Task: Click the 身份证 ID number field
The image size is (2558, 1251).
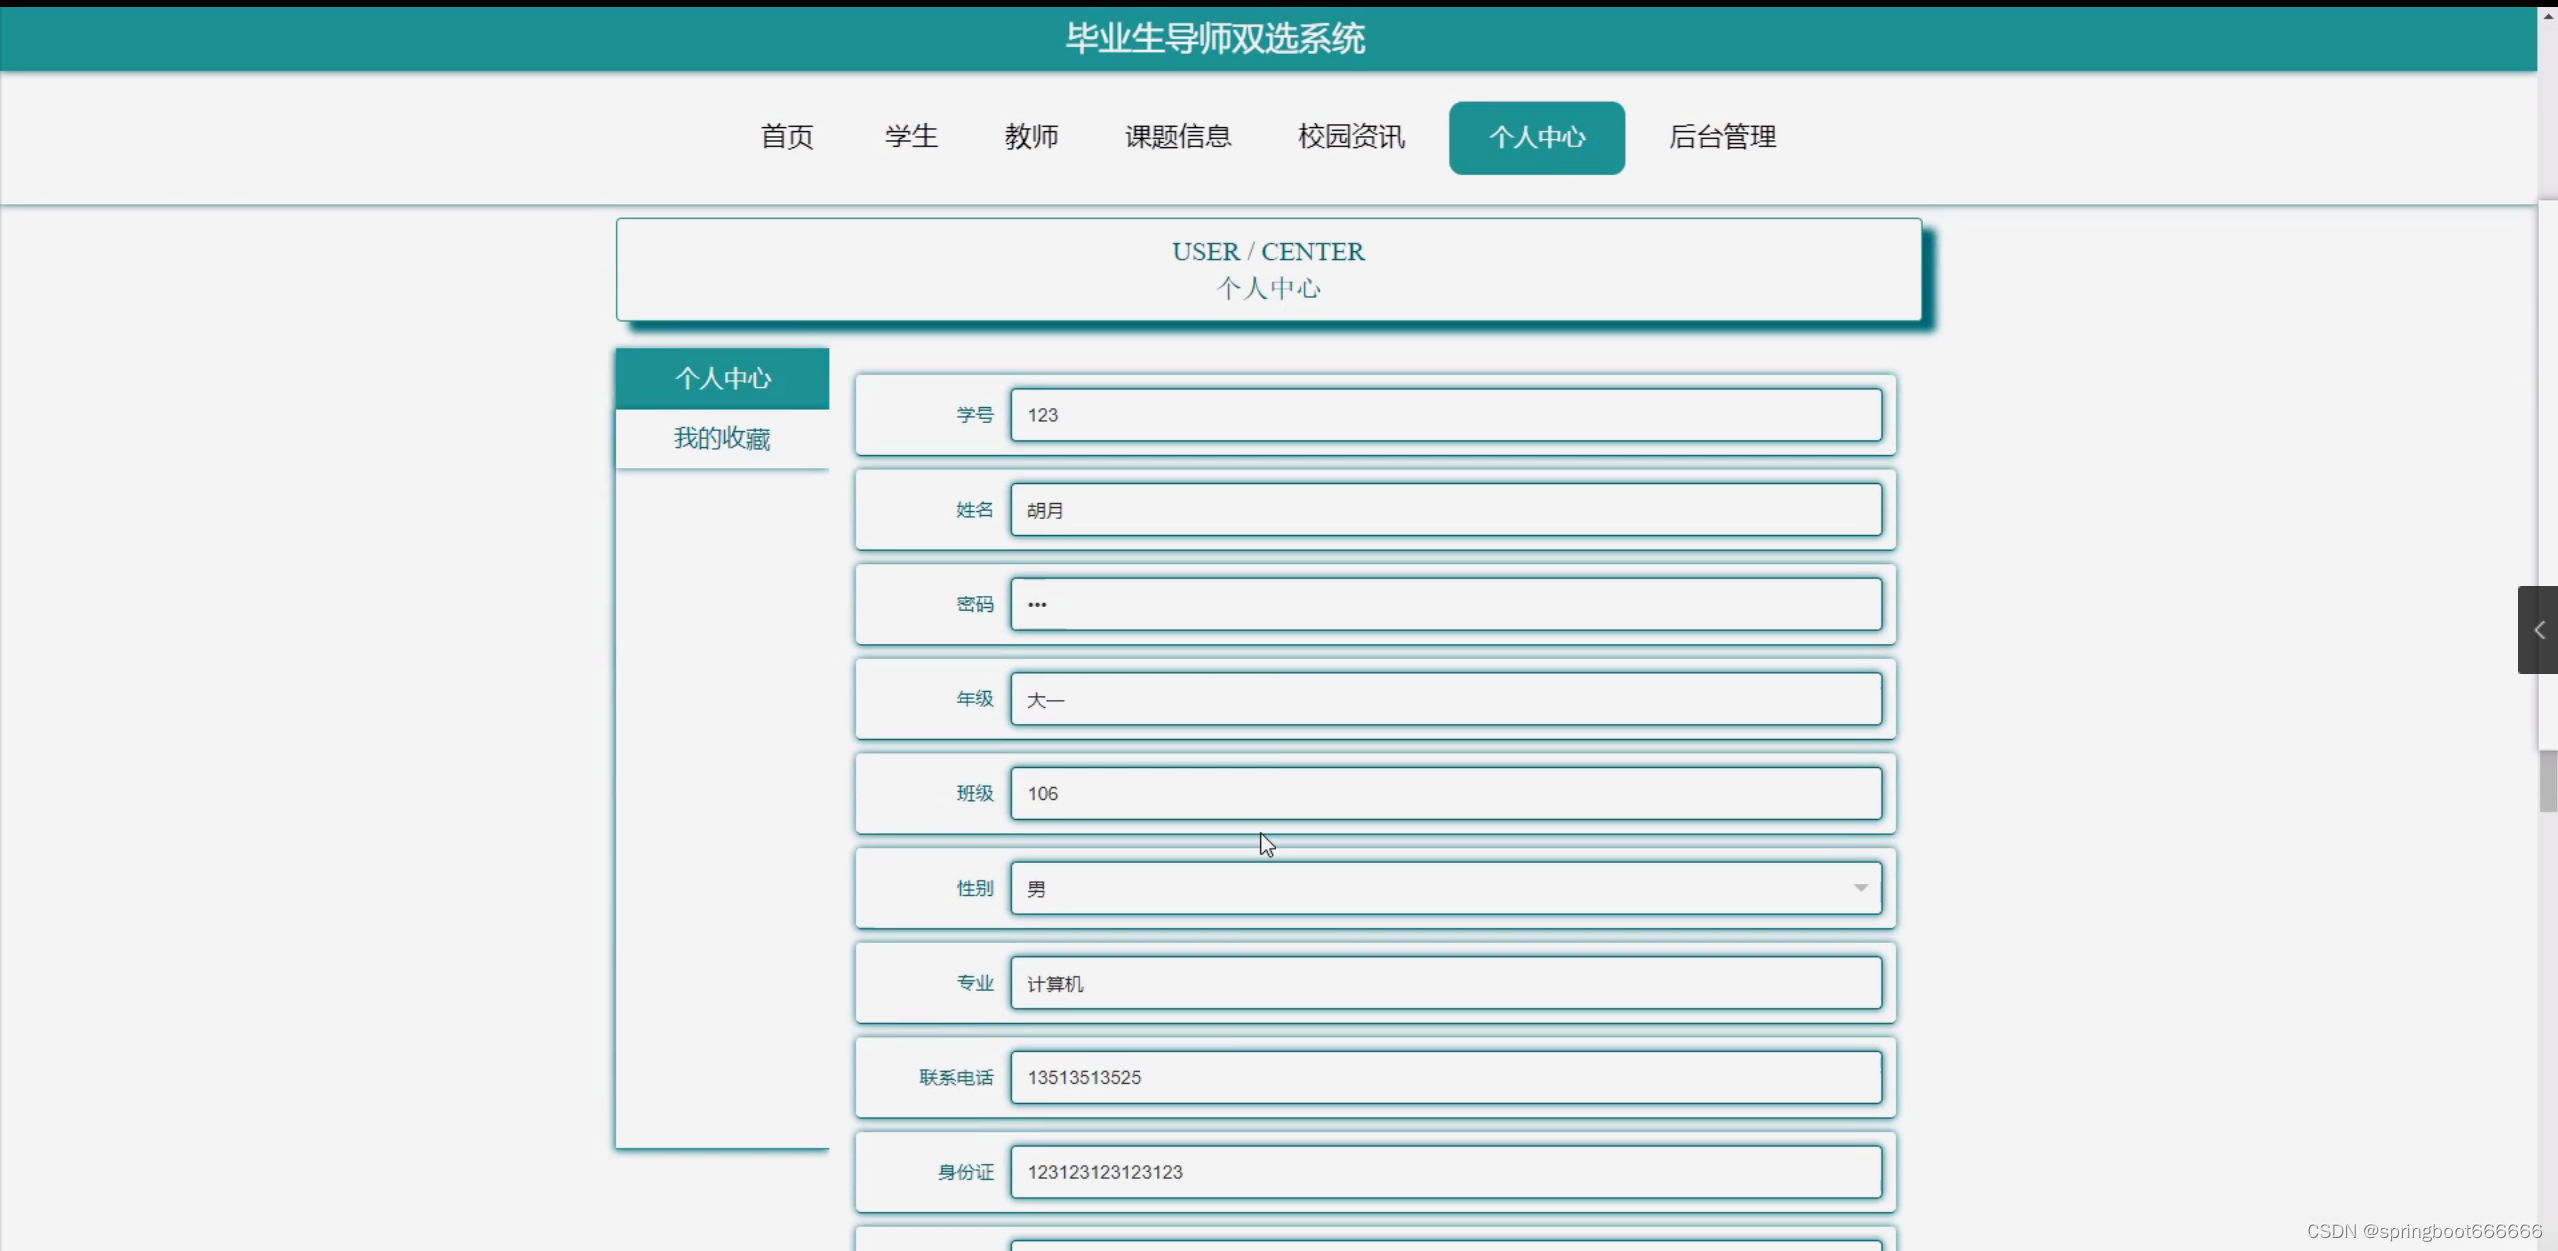Action: pyautogui.click(x=1445, y=1172)
